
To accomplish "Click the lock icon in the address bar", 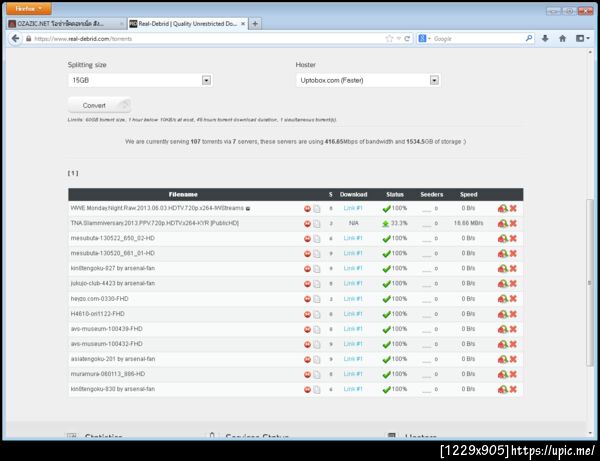I will pos(29,39).
